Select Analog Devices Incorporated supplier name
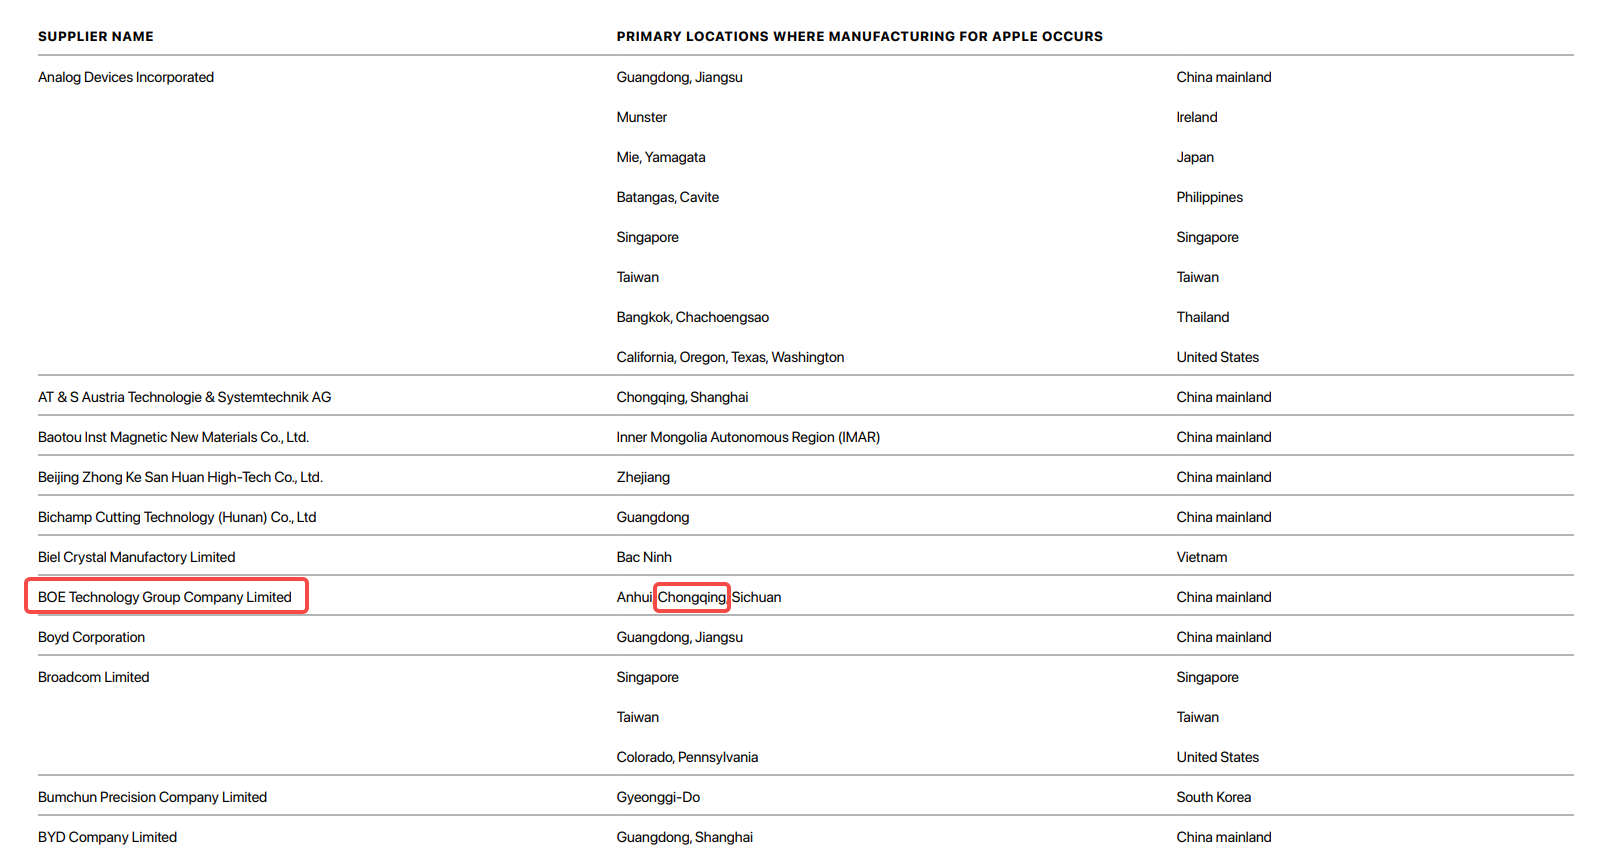The width and height of the screenshot is (1619, 863). click(x=126, y=77)
